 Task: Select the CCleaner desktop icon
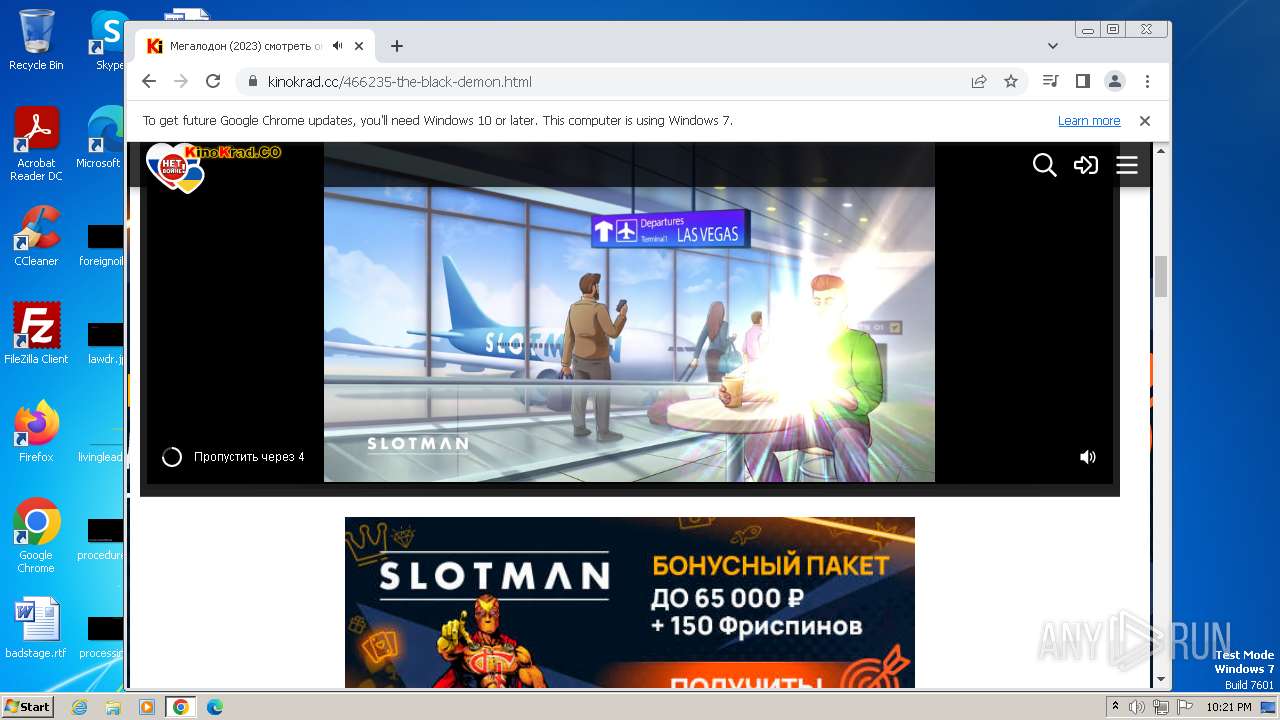click(36, 236)
